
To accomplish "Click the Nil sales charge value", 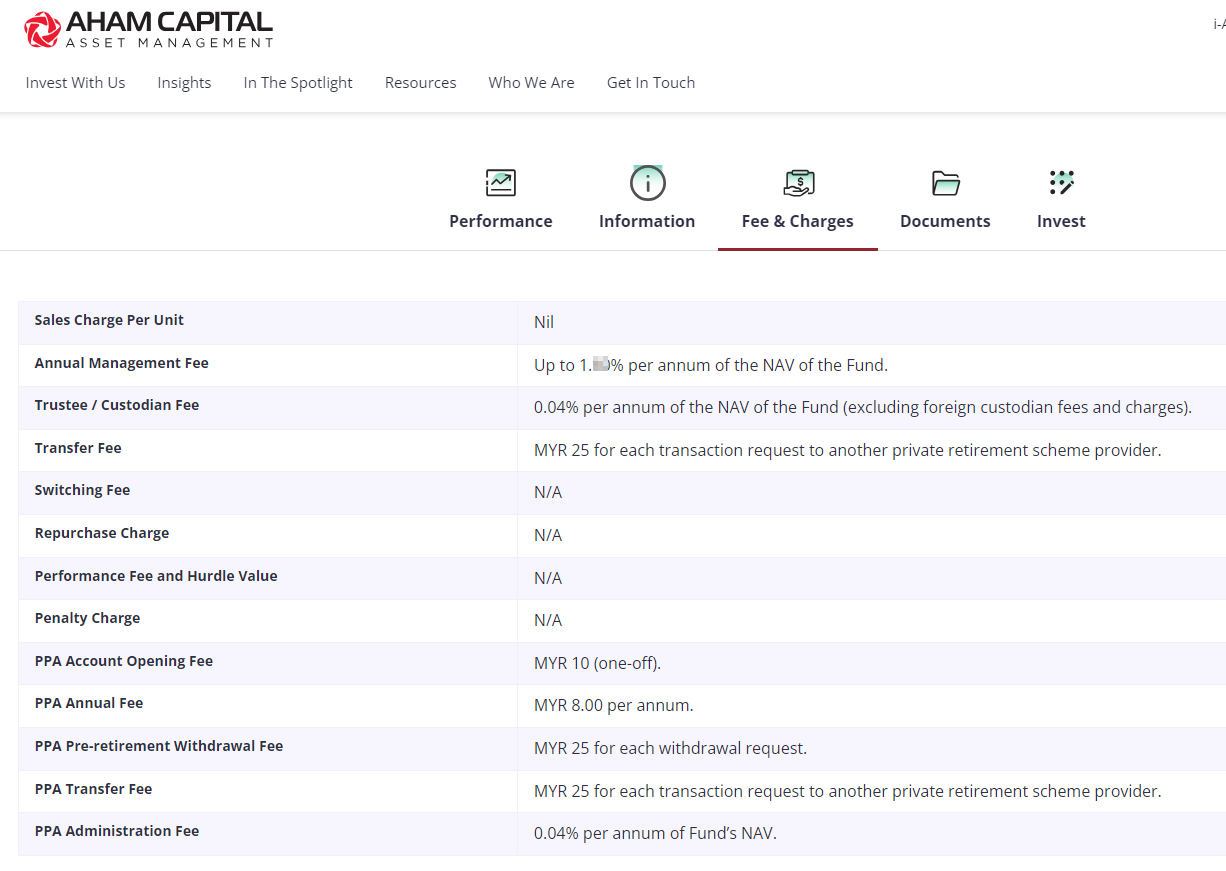I will 544,322.
